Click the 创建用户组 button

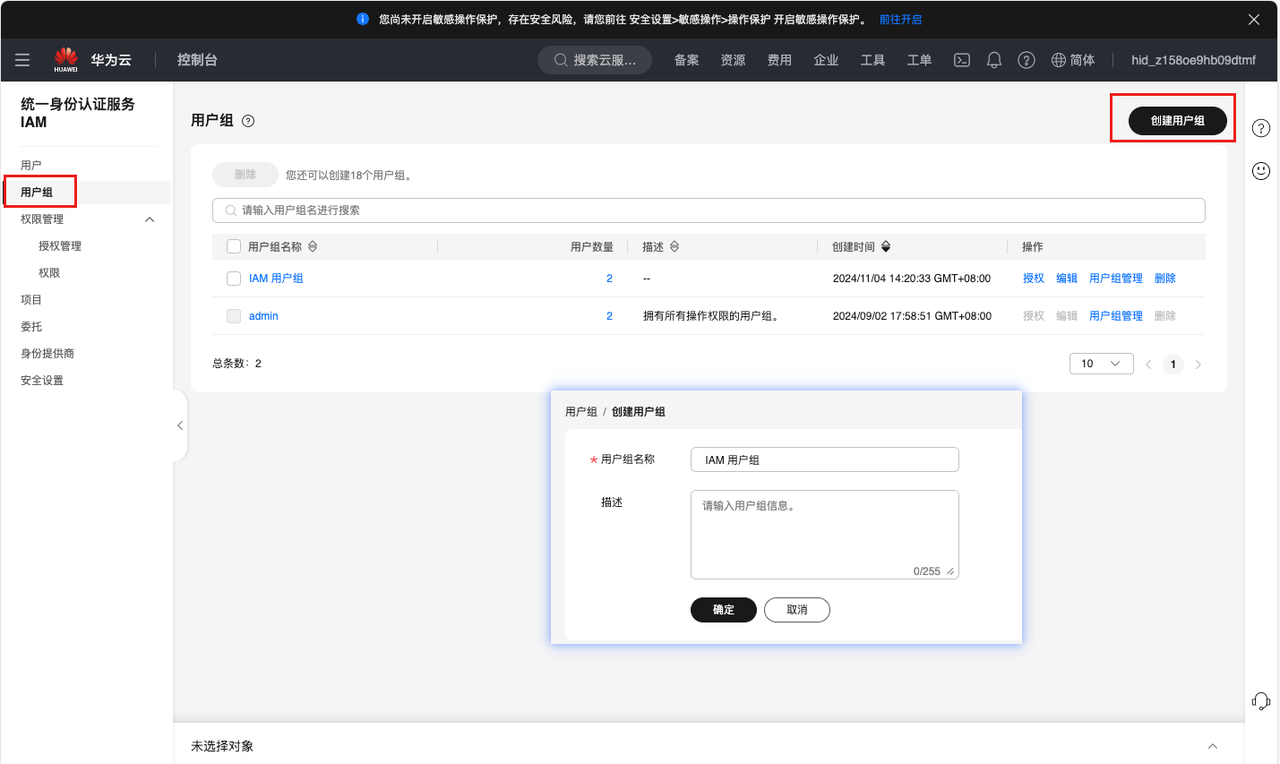pos(1177,120)
